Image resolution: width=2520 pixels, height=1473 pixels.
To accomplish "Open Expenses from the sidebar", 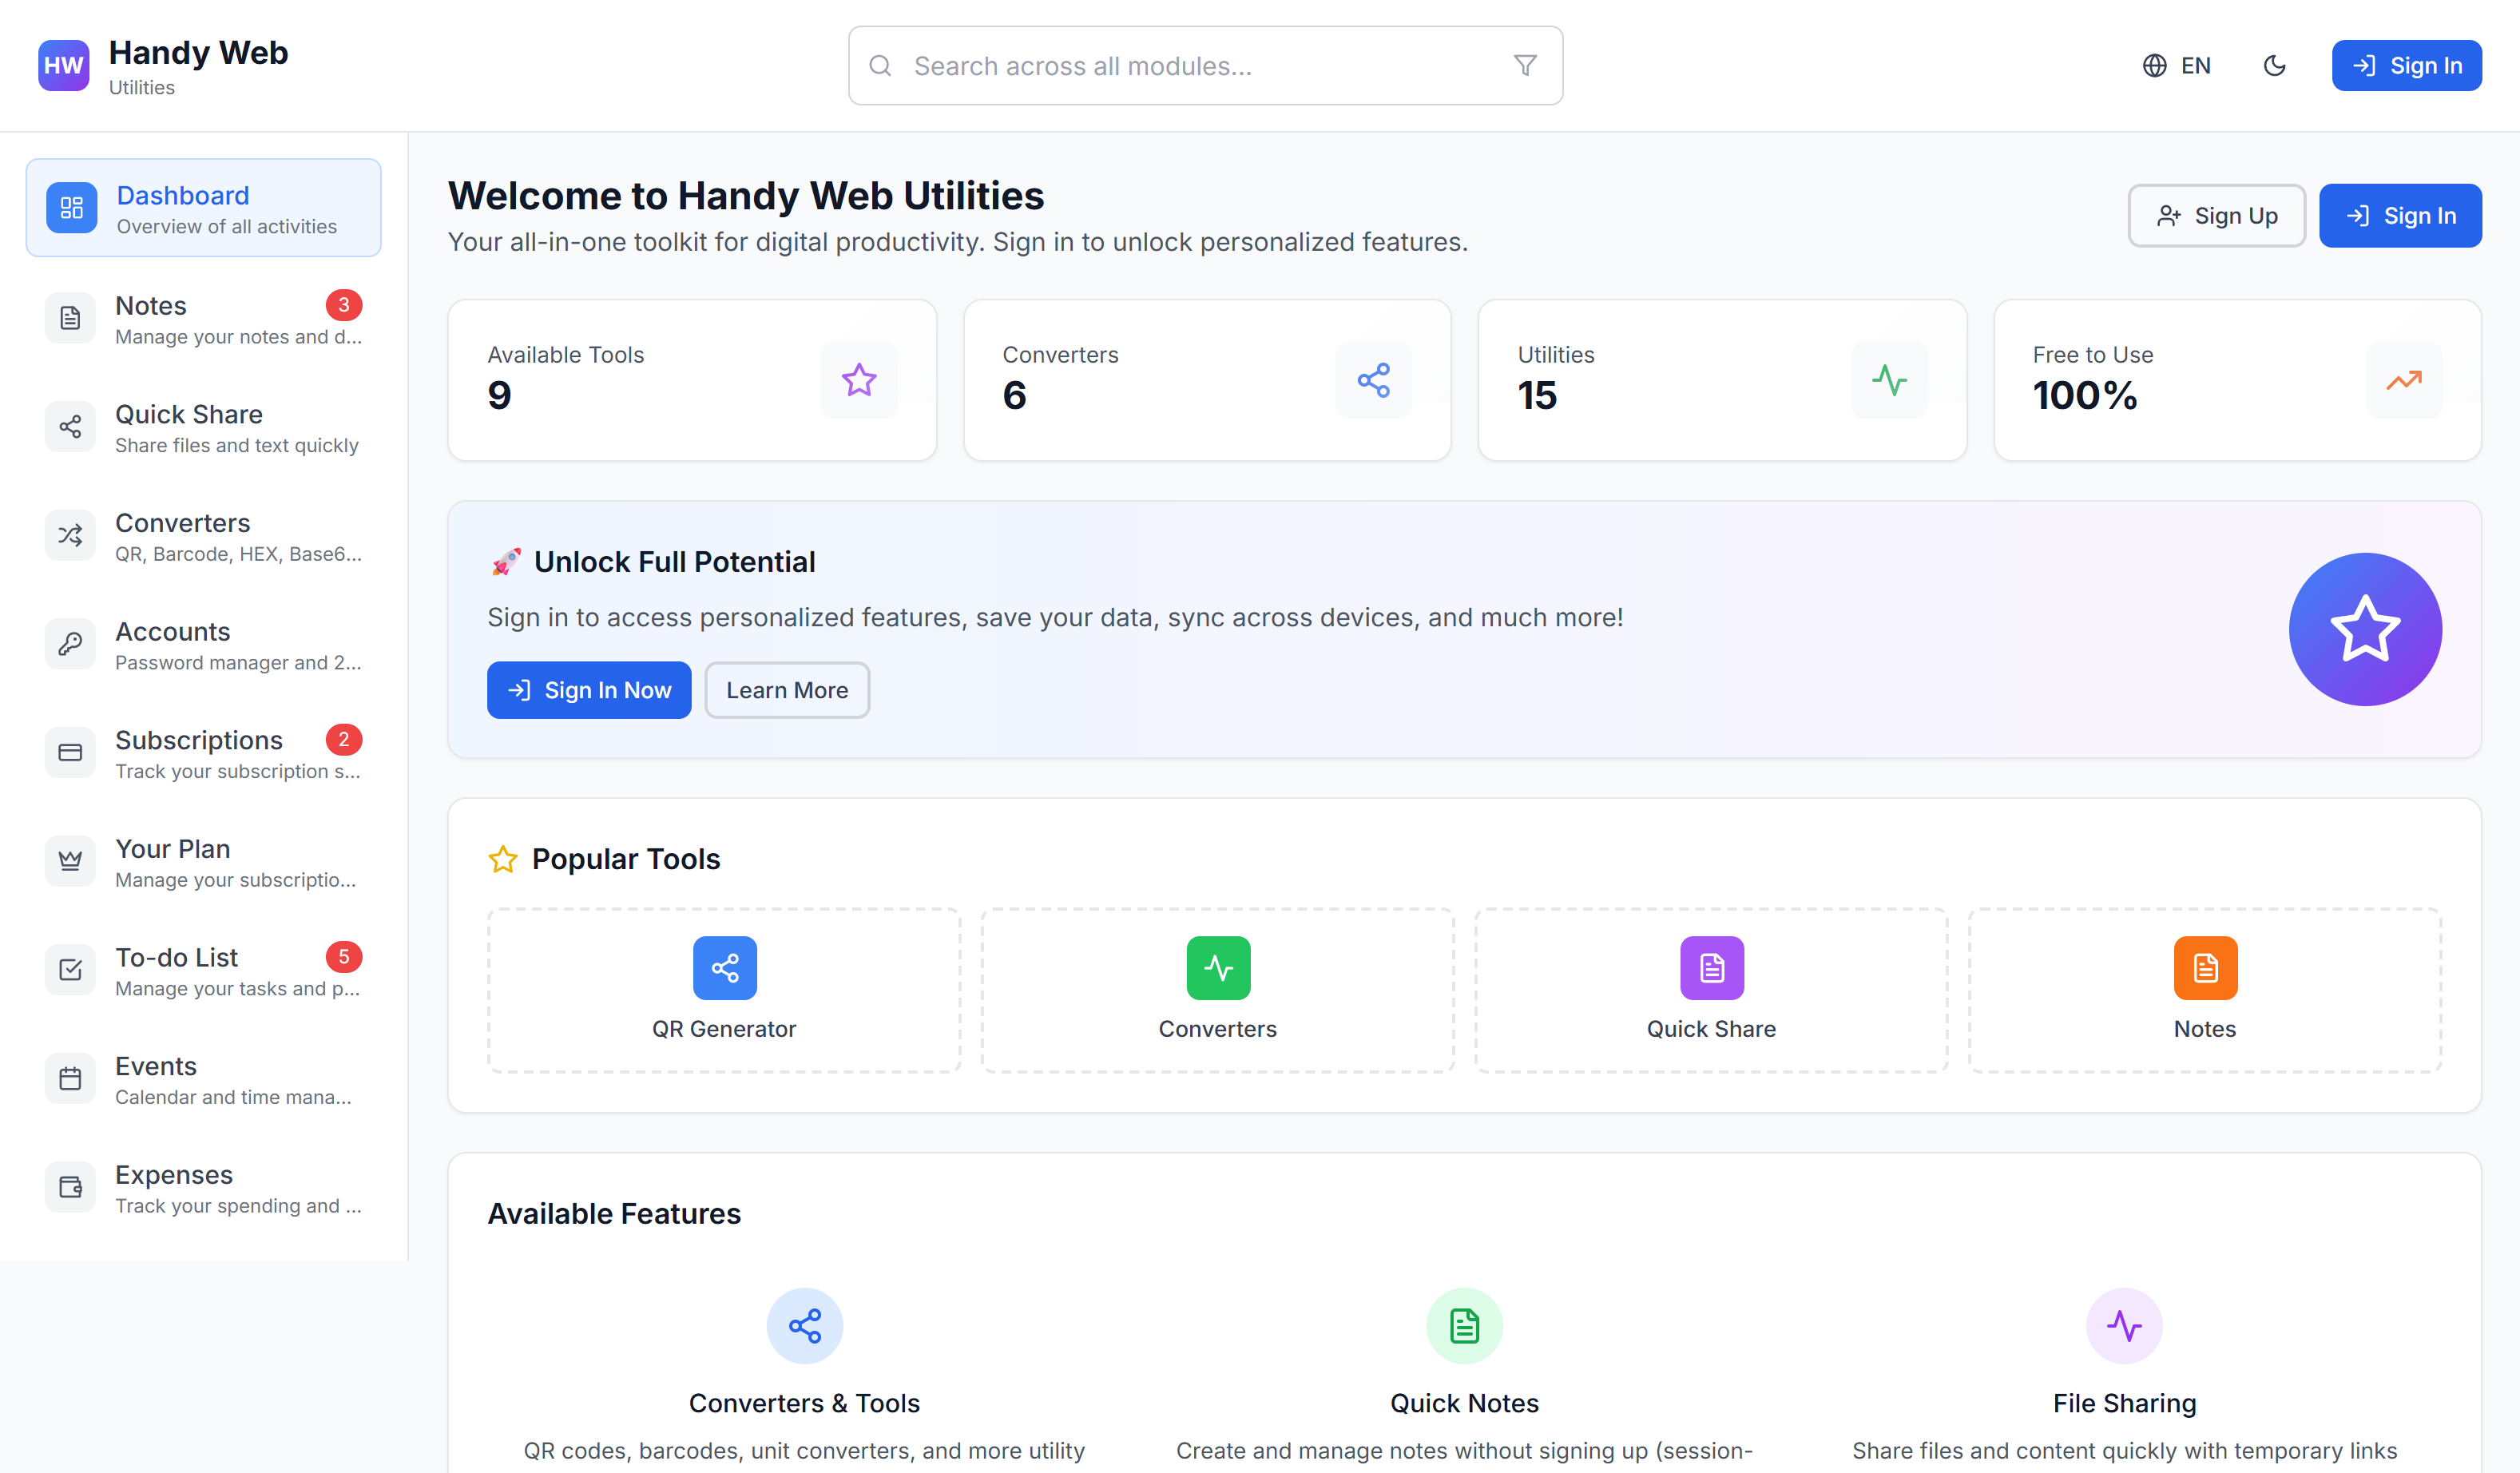I will coord(203,1188).
